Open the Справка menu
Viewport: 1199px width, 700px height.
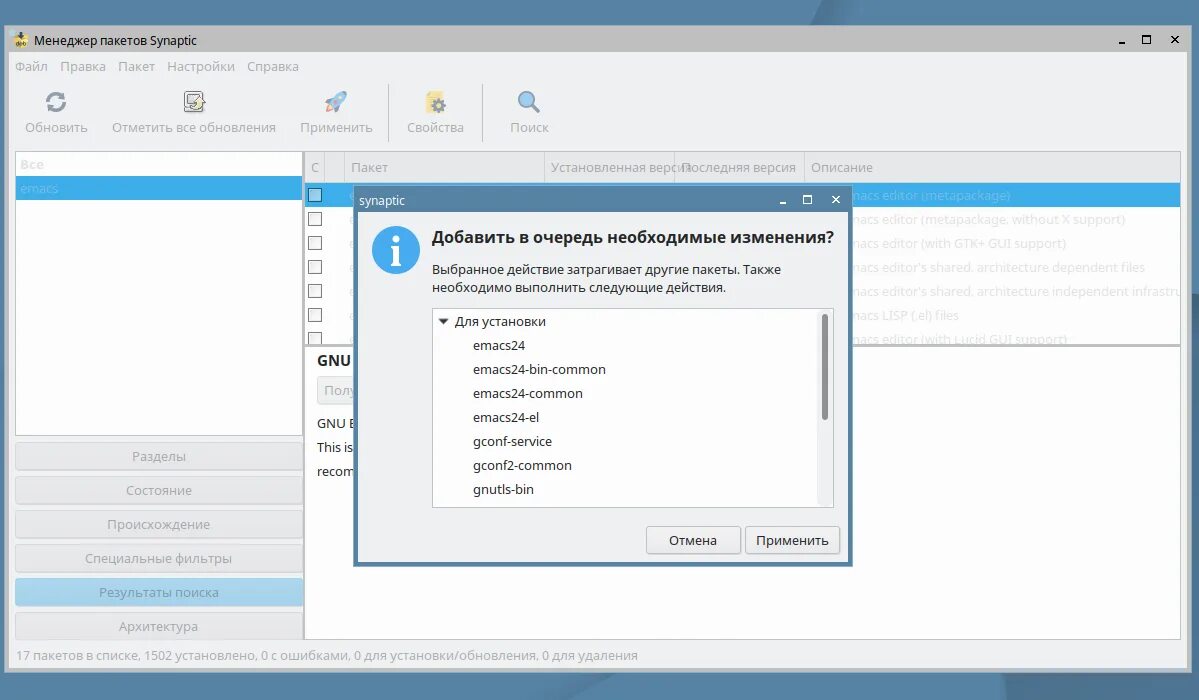273,67
